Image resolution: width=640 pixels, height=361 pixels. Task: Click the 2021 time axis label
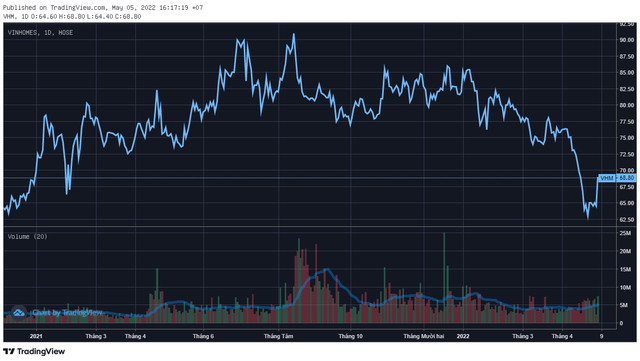pyautogui.click(x=36, y=336)
